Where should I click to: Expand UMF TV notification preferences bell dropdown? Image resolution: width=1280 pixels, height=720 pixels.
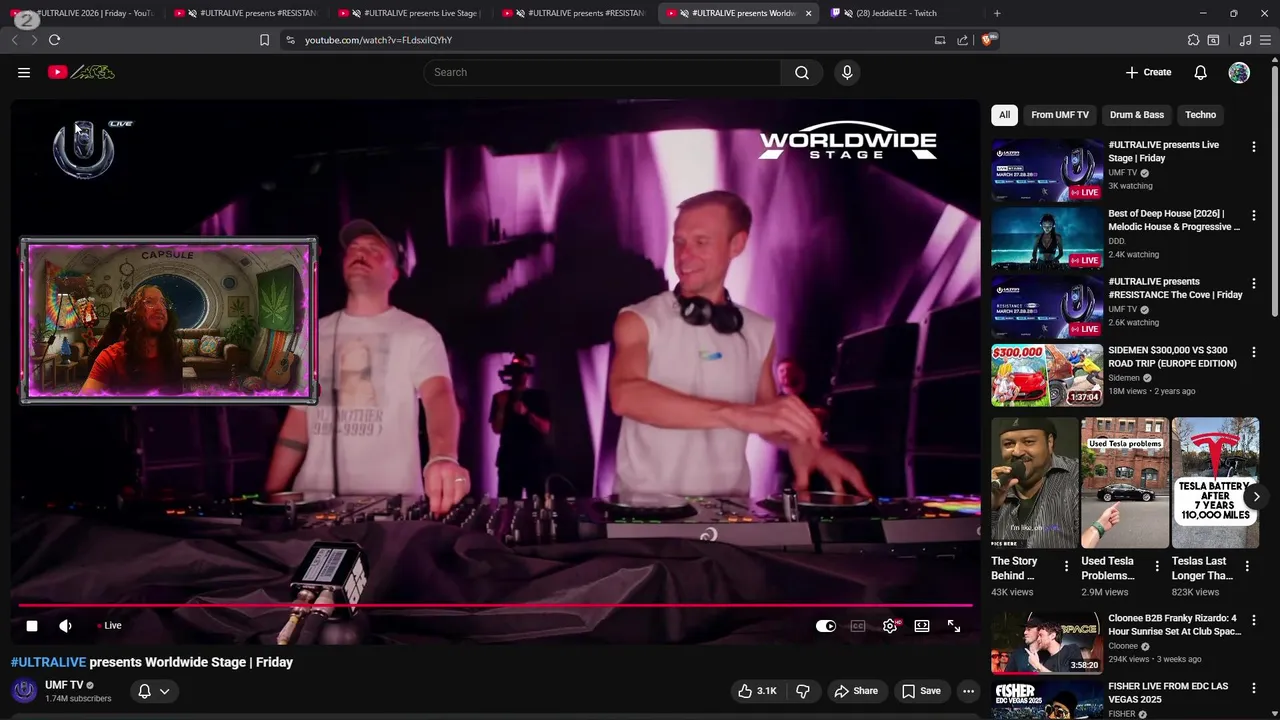coord(154,691)
